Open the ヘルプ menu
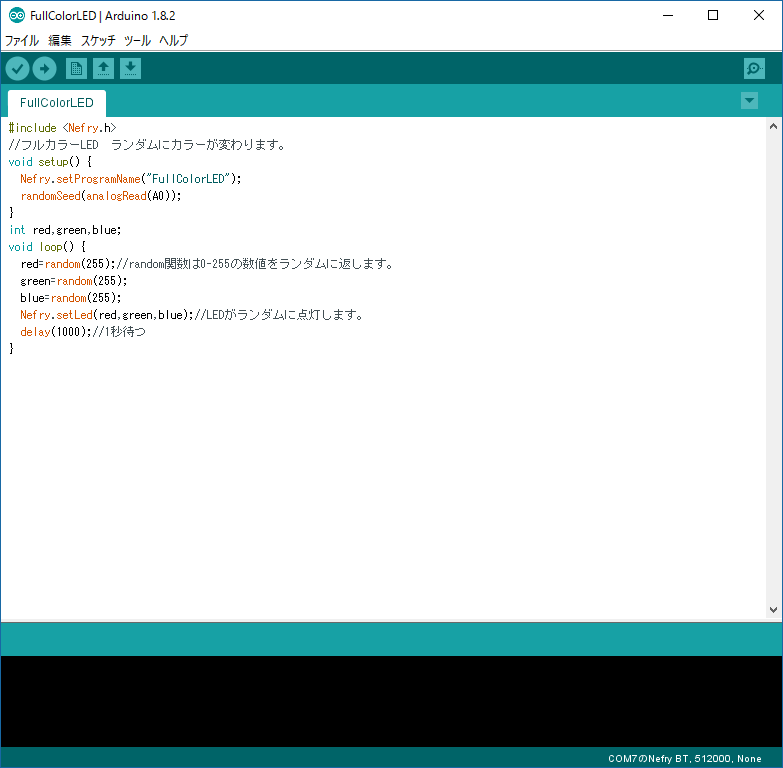The width and height of the screenshot is (783, 768). pos(173,40)
